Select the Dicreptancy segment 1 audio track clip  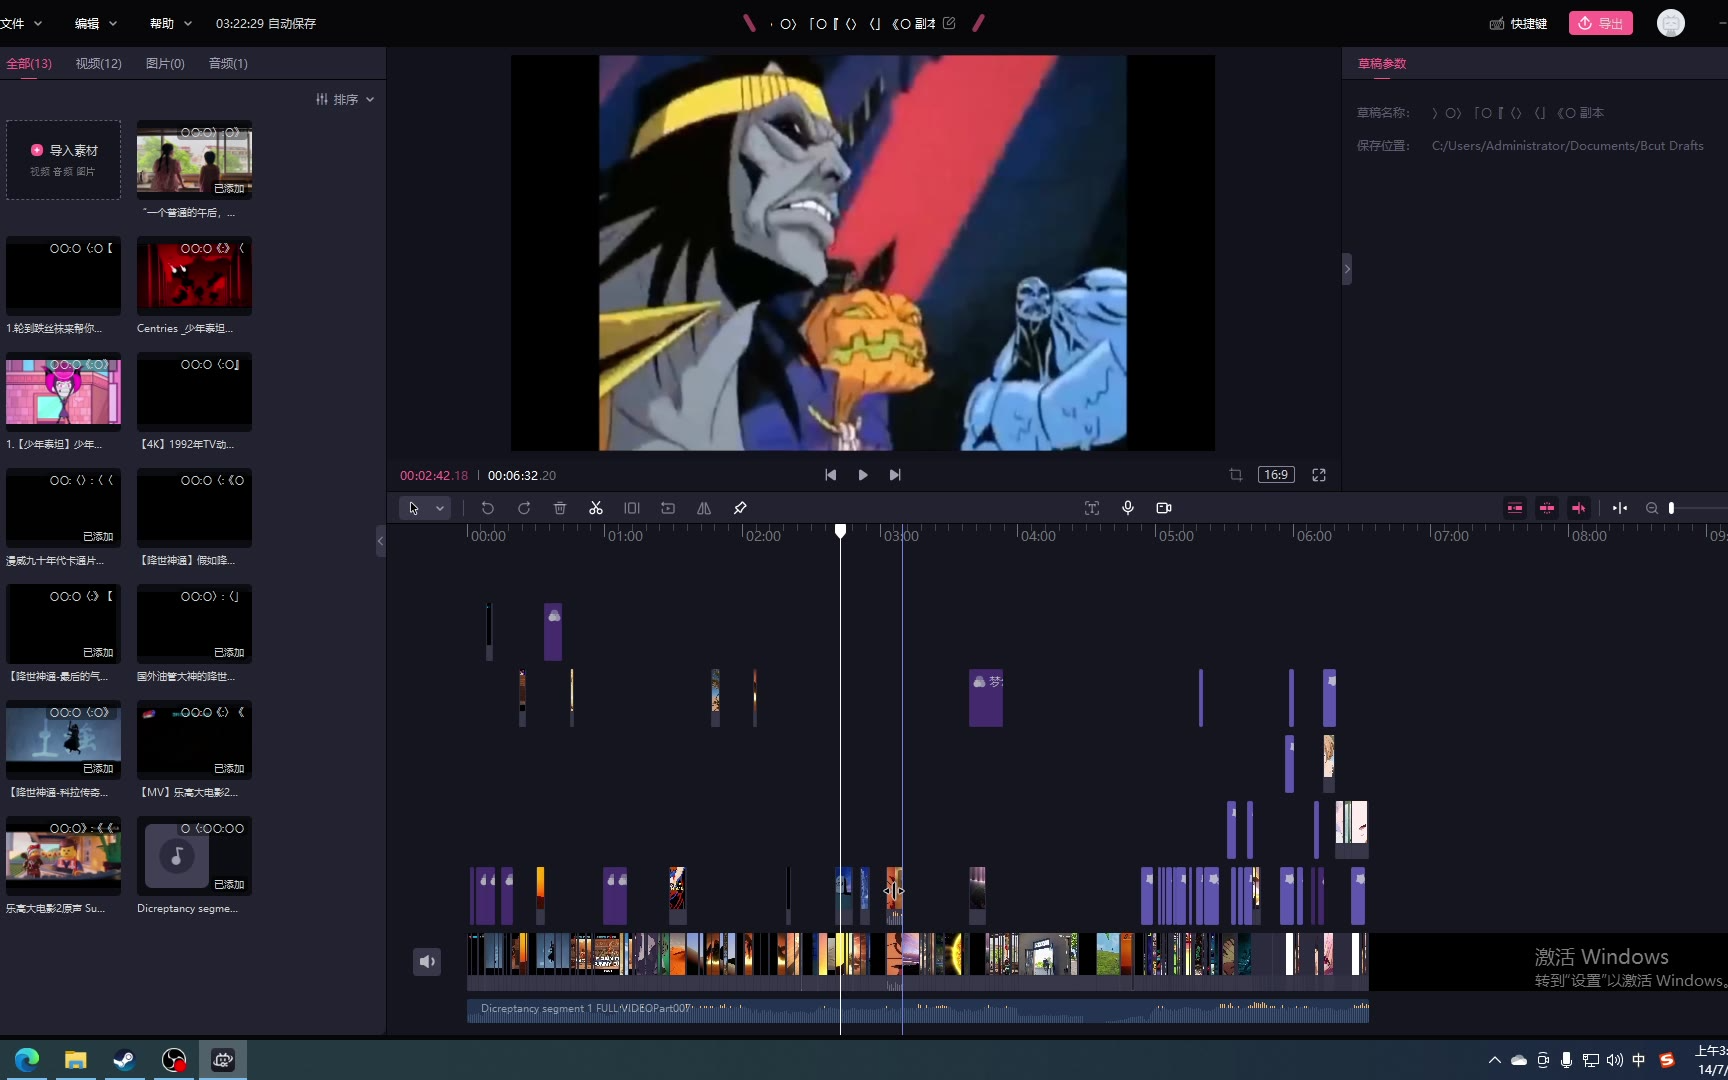(918, 1010)
